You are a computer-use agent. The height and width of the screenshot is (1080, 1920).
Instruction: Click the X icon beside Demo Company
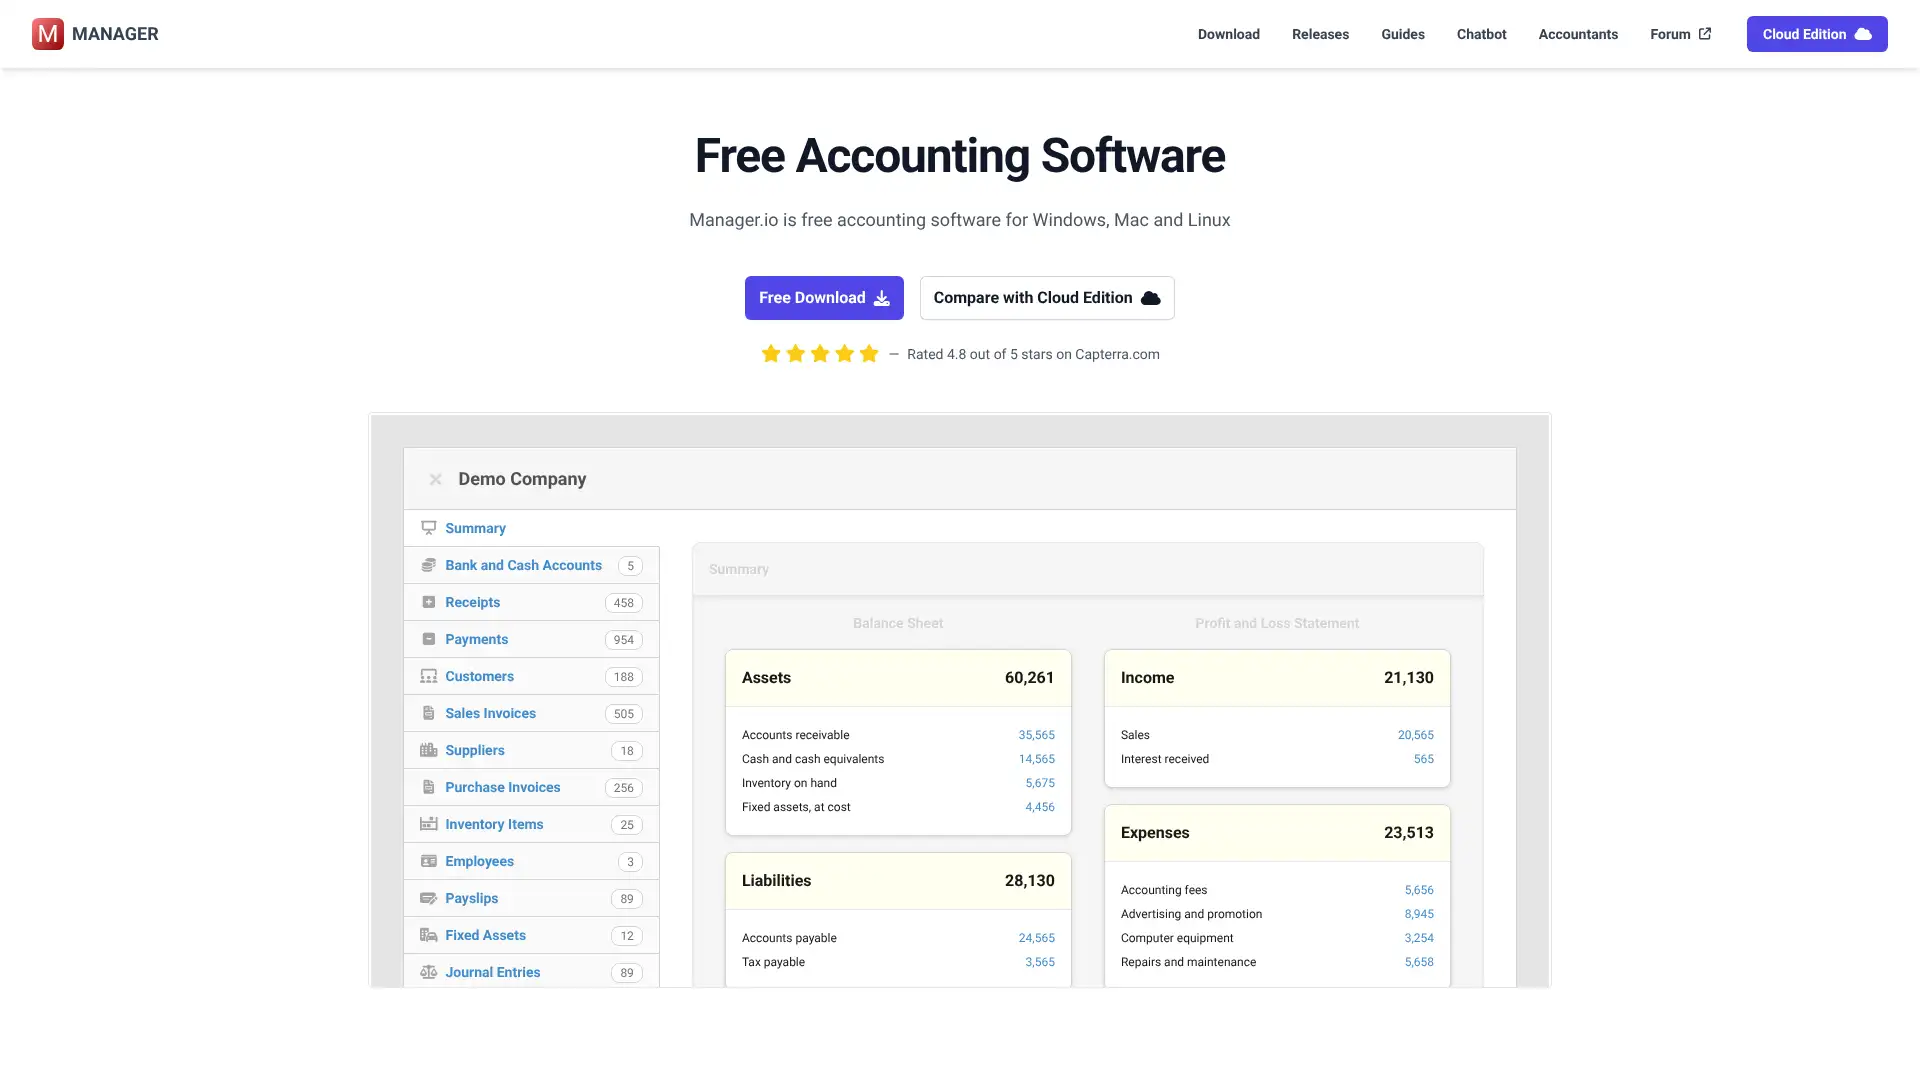click(435, 479)
